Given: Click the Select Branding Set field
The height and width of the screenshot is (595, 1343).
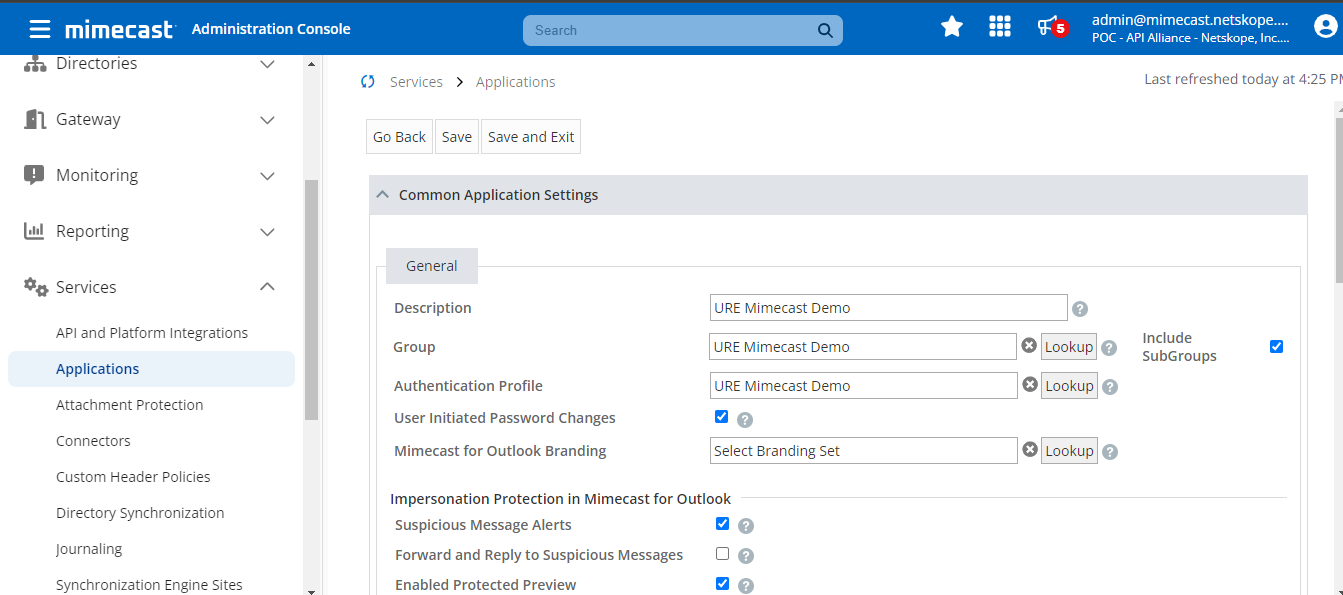Looking at the screenshot, I should coord(863,451).
